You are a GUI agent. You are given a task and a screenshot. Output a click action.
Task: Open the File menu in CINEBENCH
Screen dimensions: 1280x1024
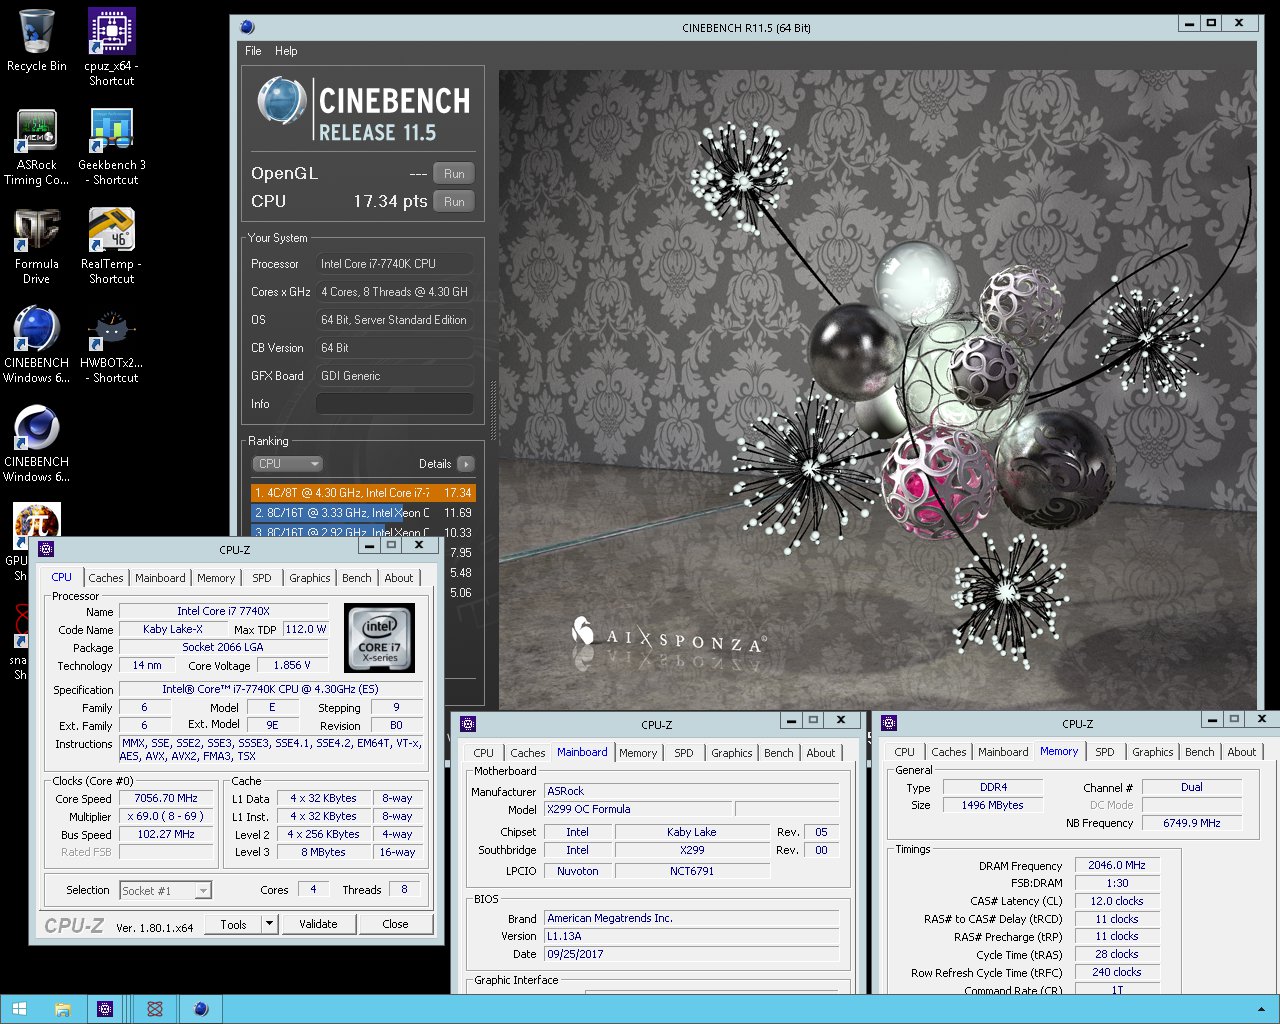(253, 51)
